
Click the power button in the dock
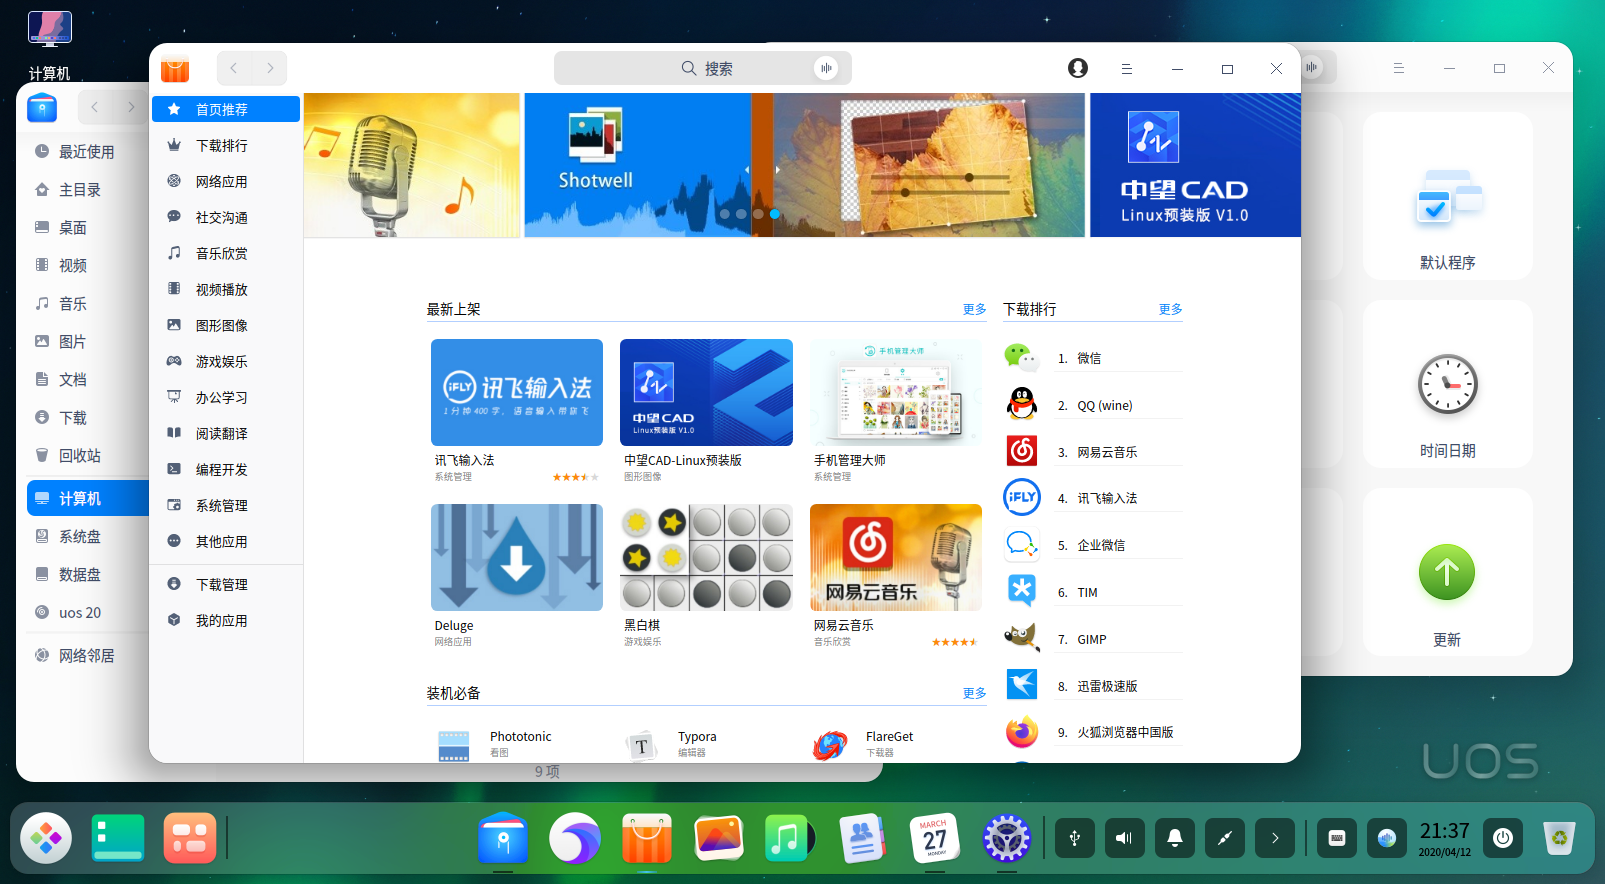click(1503, 838)
